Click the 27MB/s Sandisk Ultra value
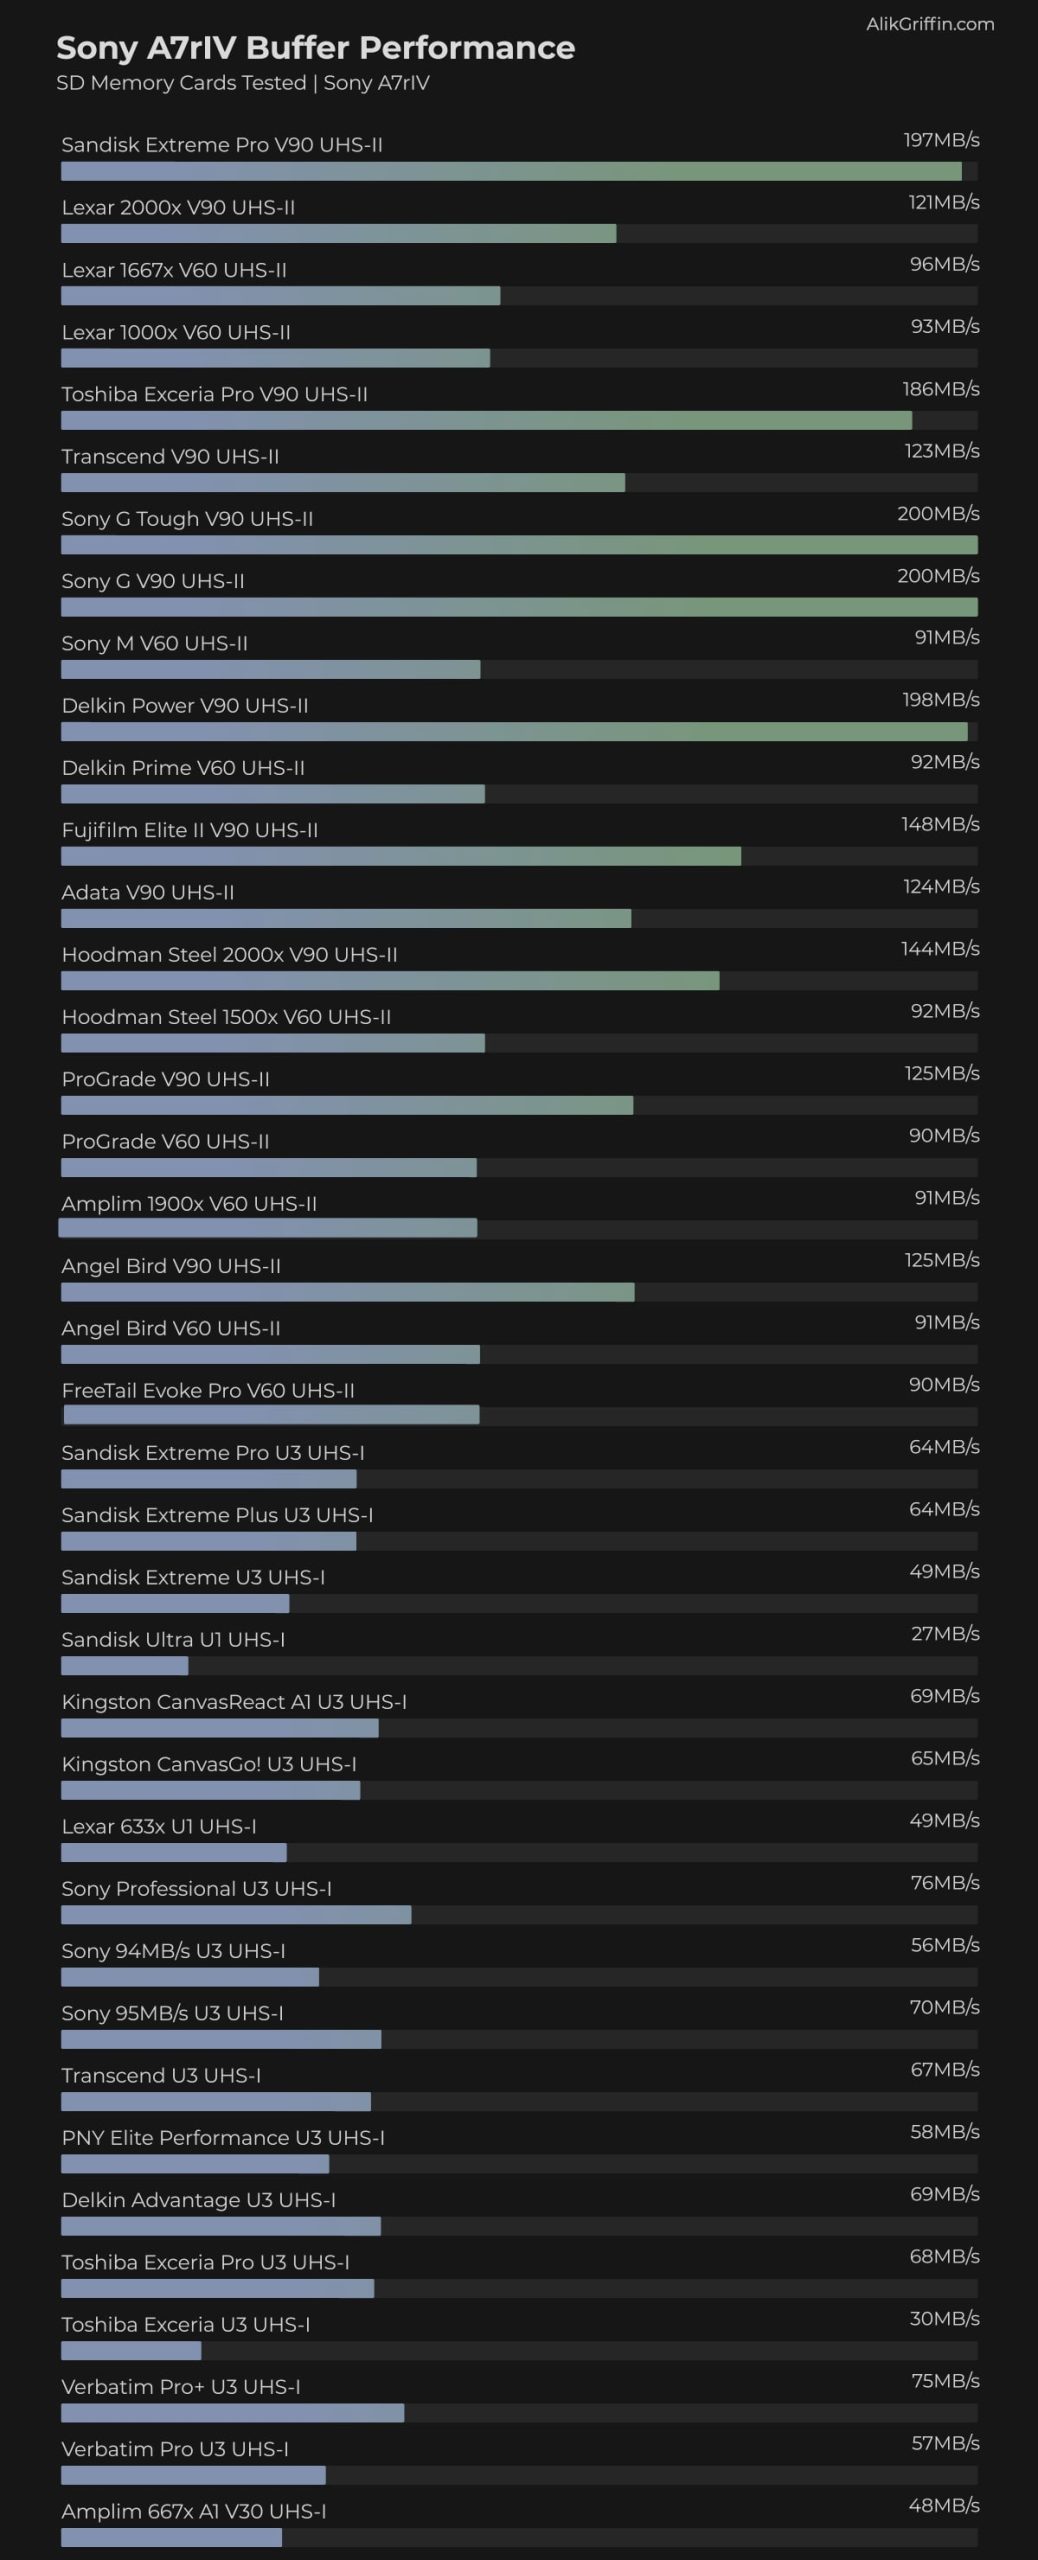This screenshot has height=2560, width=1038. (945, 1633)
